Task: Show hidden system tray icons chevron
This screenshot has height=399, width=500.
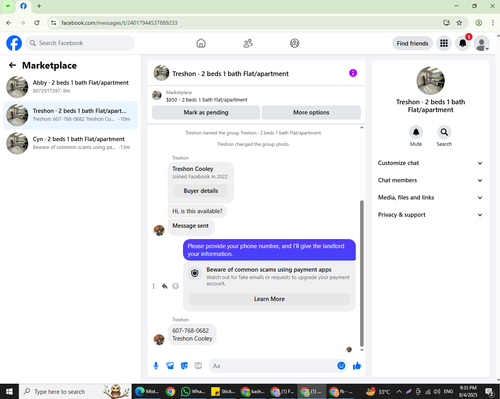Action: (x=399, y=391)
